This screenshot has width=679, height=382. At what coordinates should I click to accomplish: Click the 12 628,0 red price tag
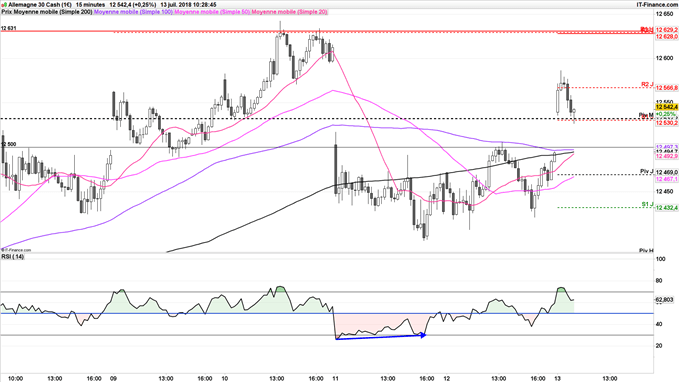[x=666, y=37]
